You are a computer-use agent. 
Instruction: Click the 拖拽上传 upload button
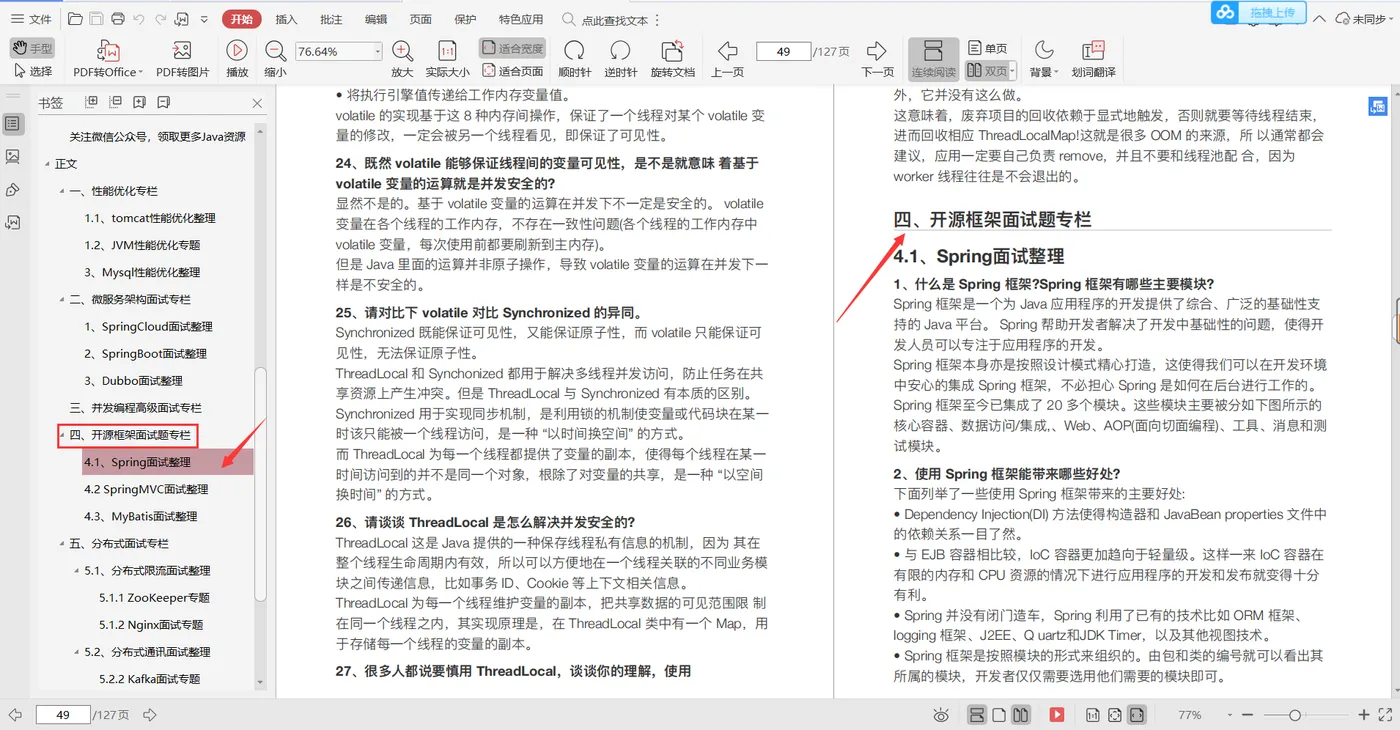(x=1258, y=13)
